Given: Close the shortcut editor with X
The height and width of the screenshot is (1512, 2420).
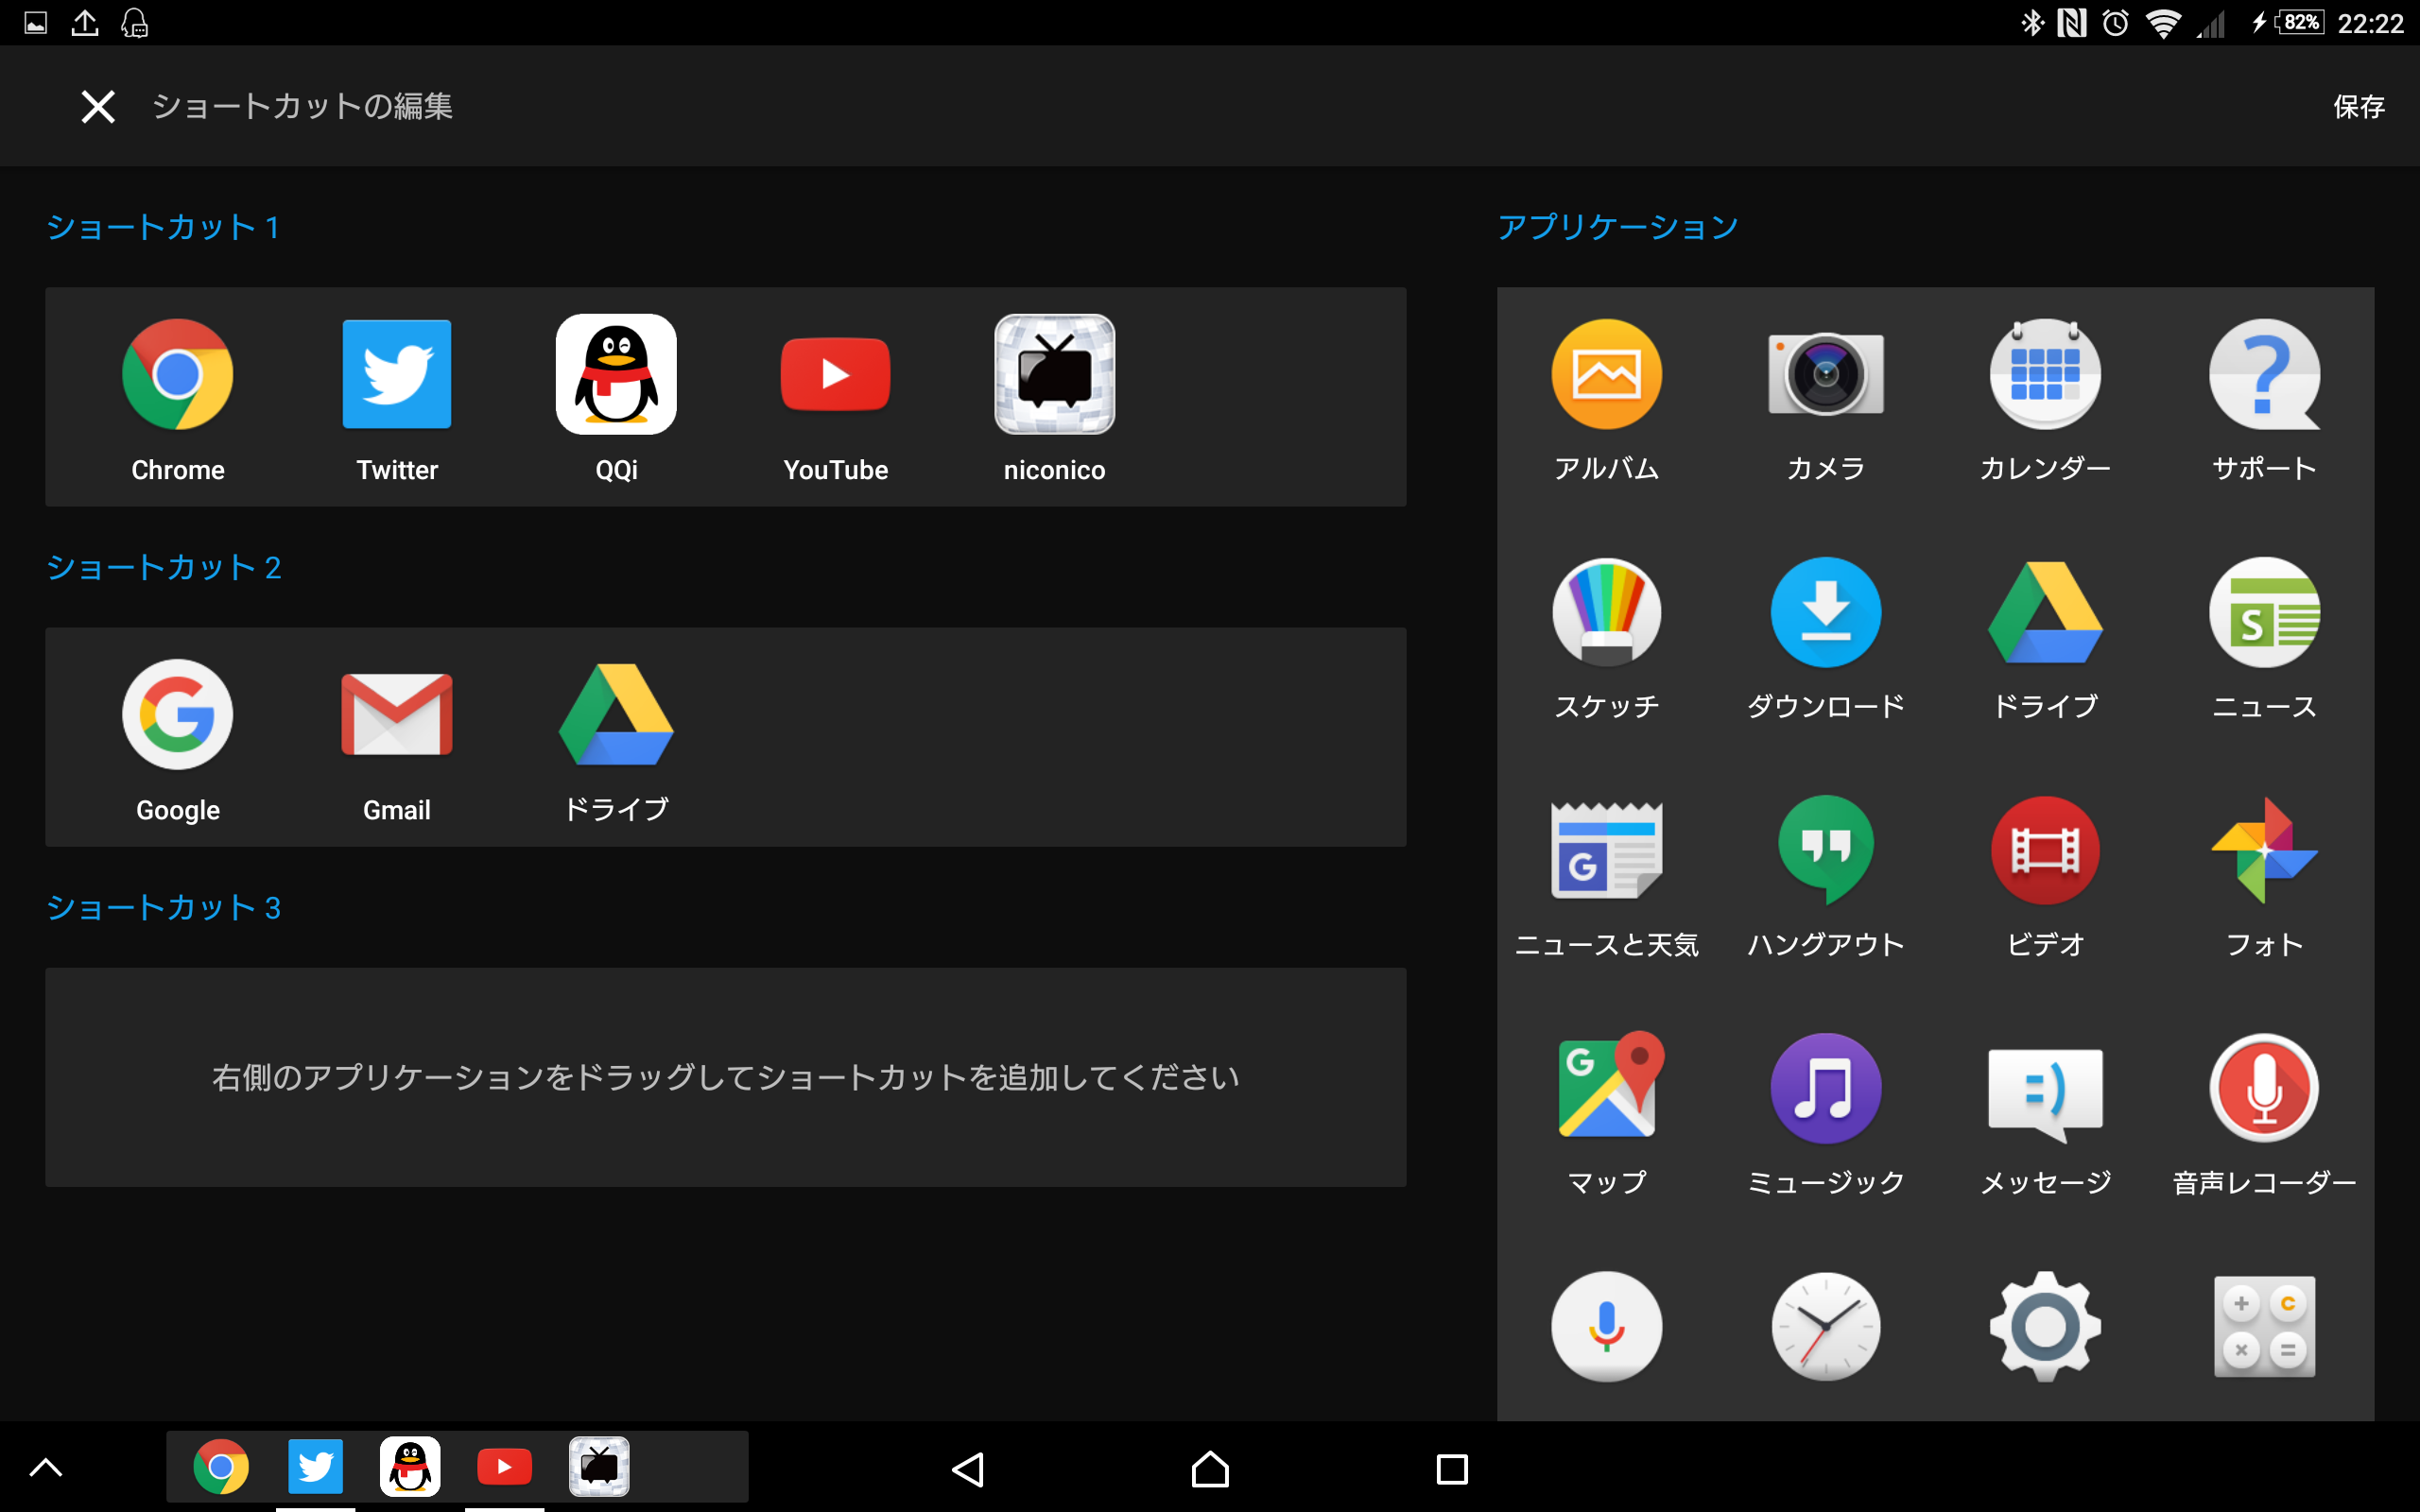Looking at the screenshot, I should tap(98, 106).
